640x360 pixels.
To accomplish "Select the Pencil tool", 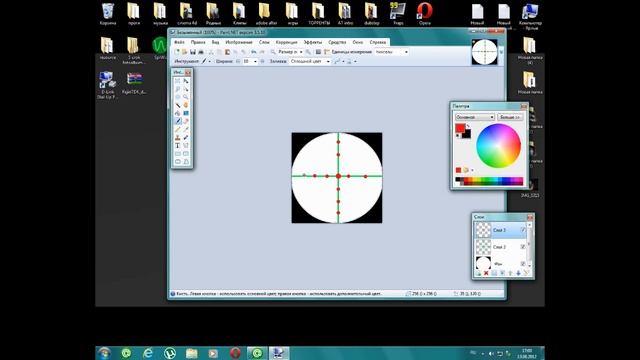I will point(178,129).
